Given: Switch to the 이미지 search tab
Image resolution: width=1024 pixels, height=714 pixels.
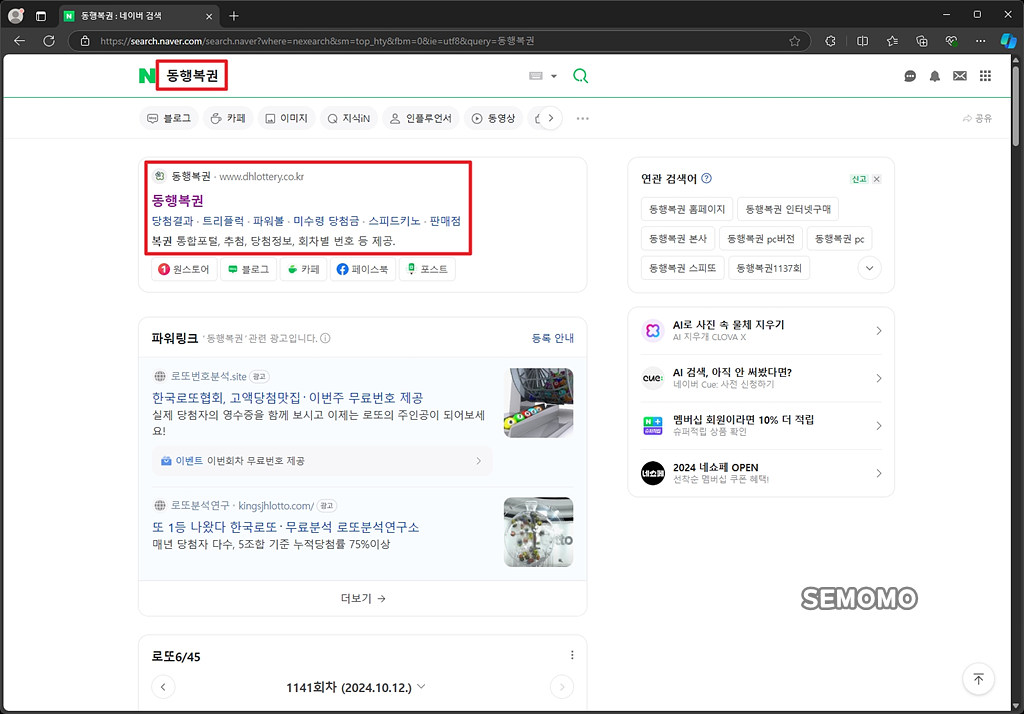Looking at the screenshot, I should [x=287, y=118].
